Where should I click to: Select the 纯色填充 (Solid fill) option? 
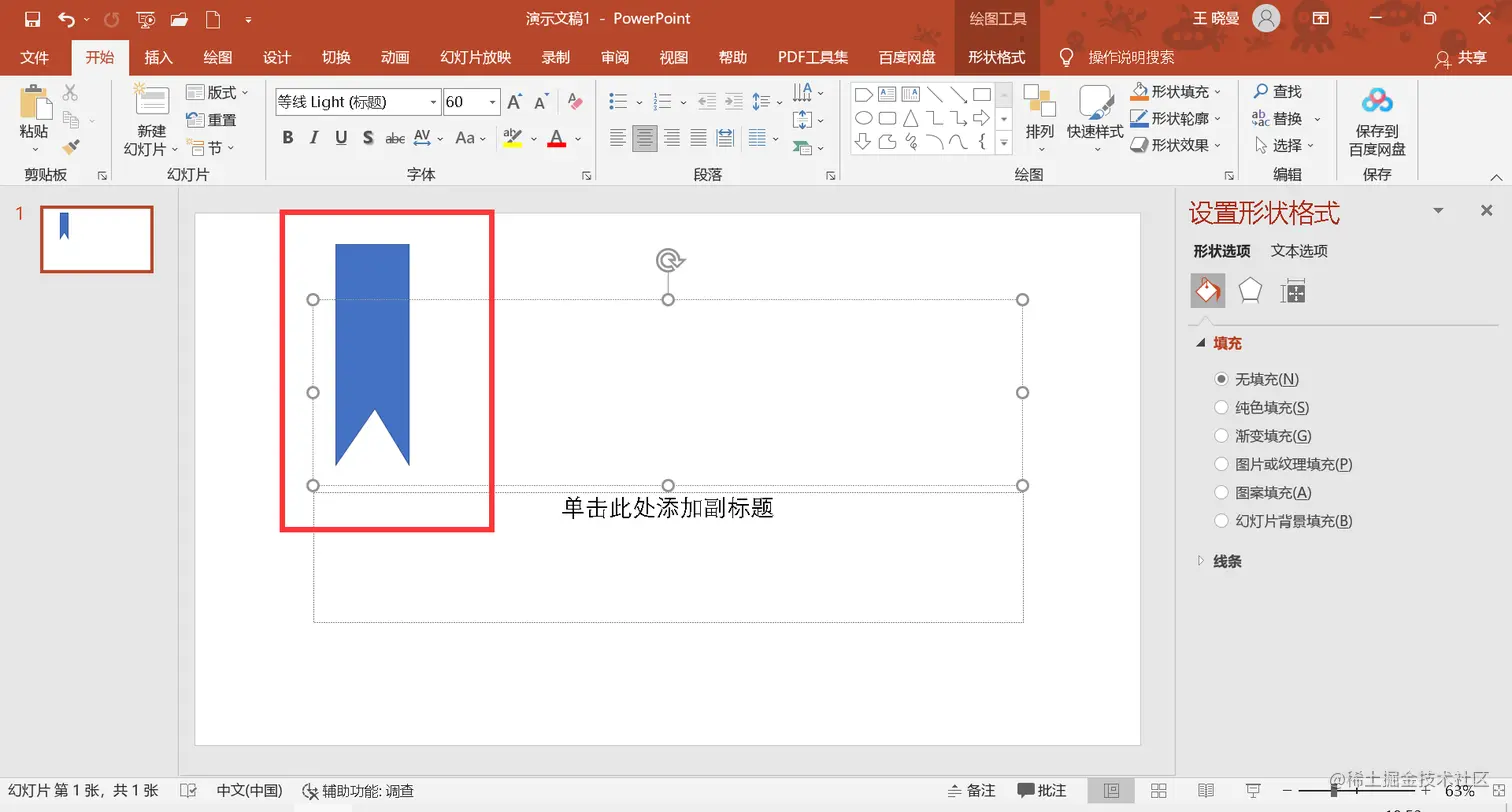pos(1221,408)
